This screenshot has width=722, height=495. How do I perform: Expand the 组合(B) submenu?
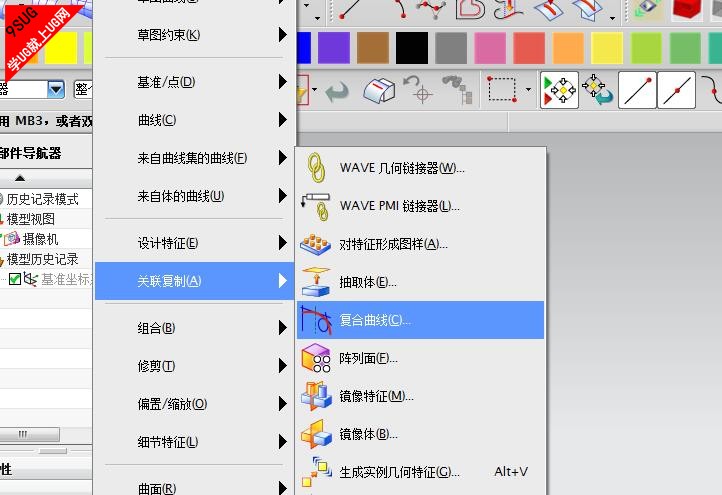tap(194, 328)
